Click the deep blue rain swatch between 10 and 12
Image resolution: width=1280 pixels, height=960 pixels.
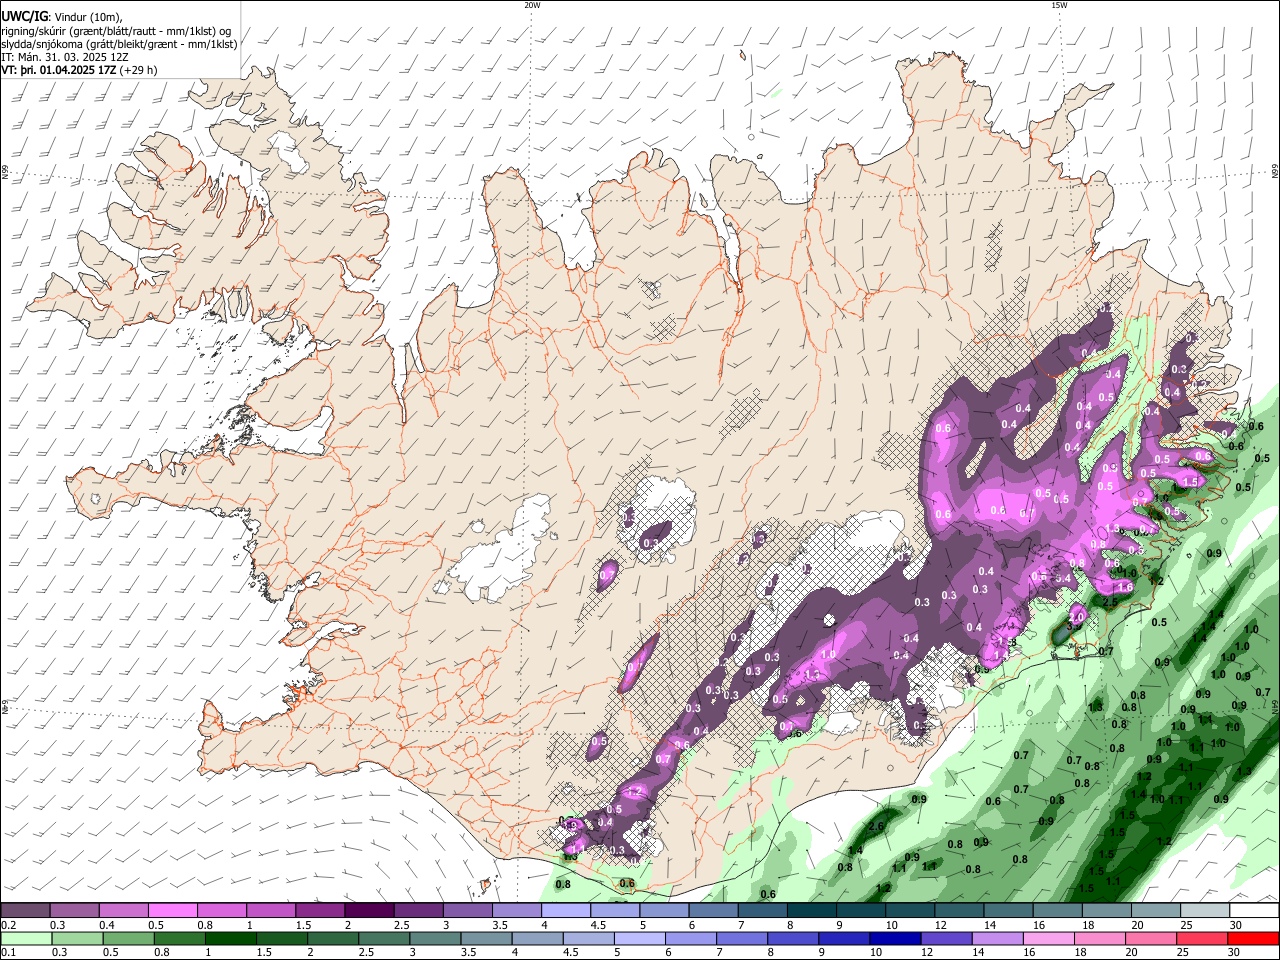click(893, 938)
